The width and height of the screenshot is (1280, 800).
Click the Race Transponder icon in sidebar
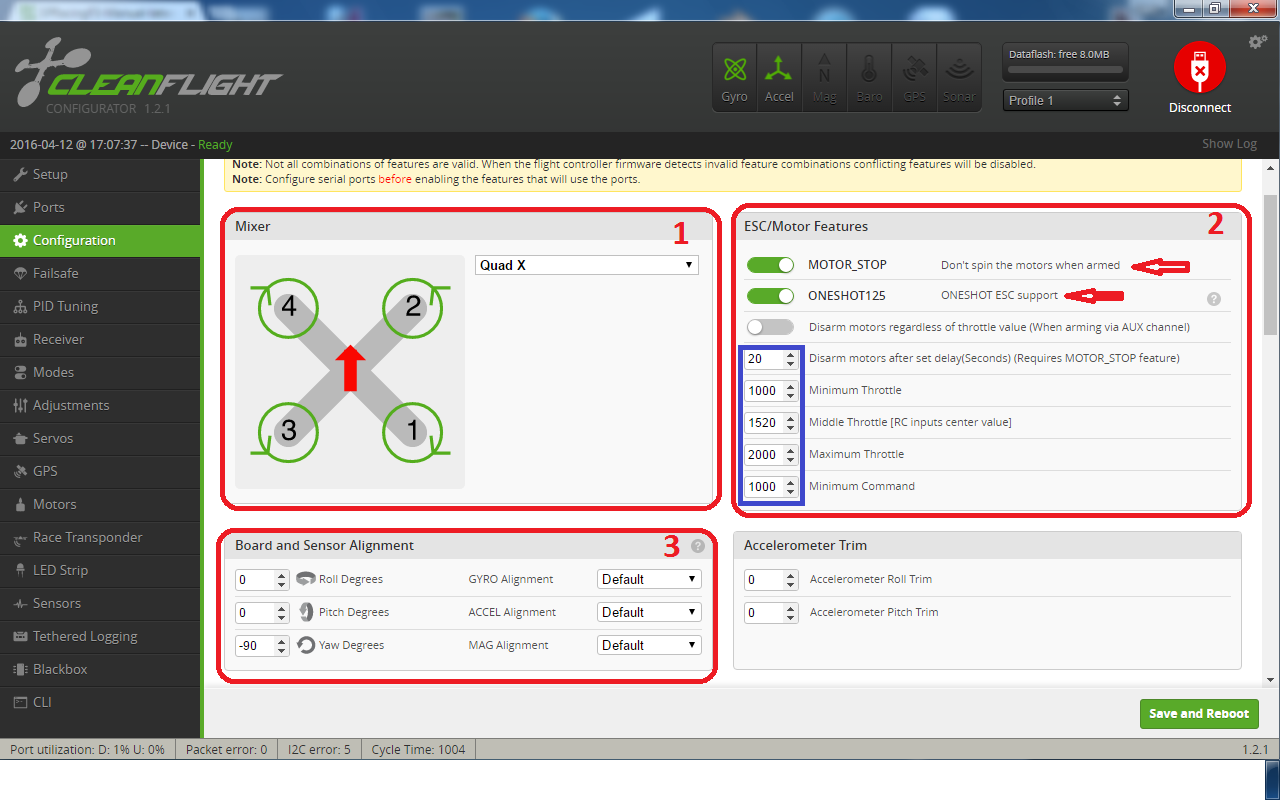(20, 537)
